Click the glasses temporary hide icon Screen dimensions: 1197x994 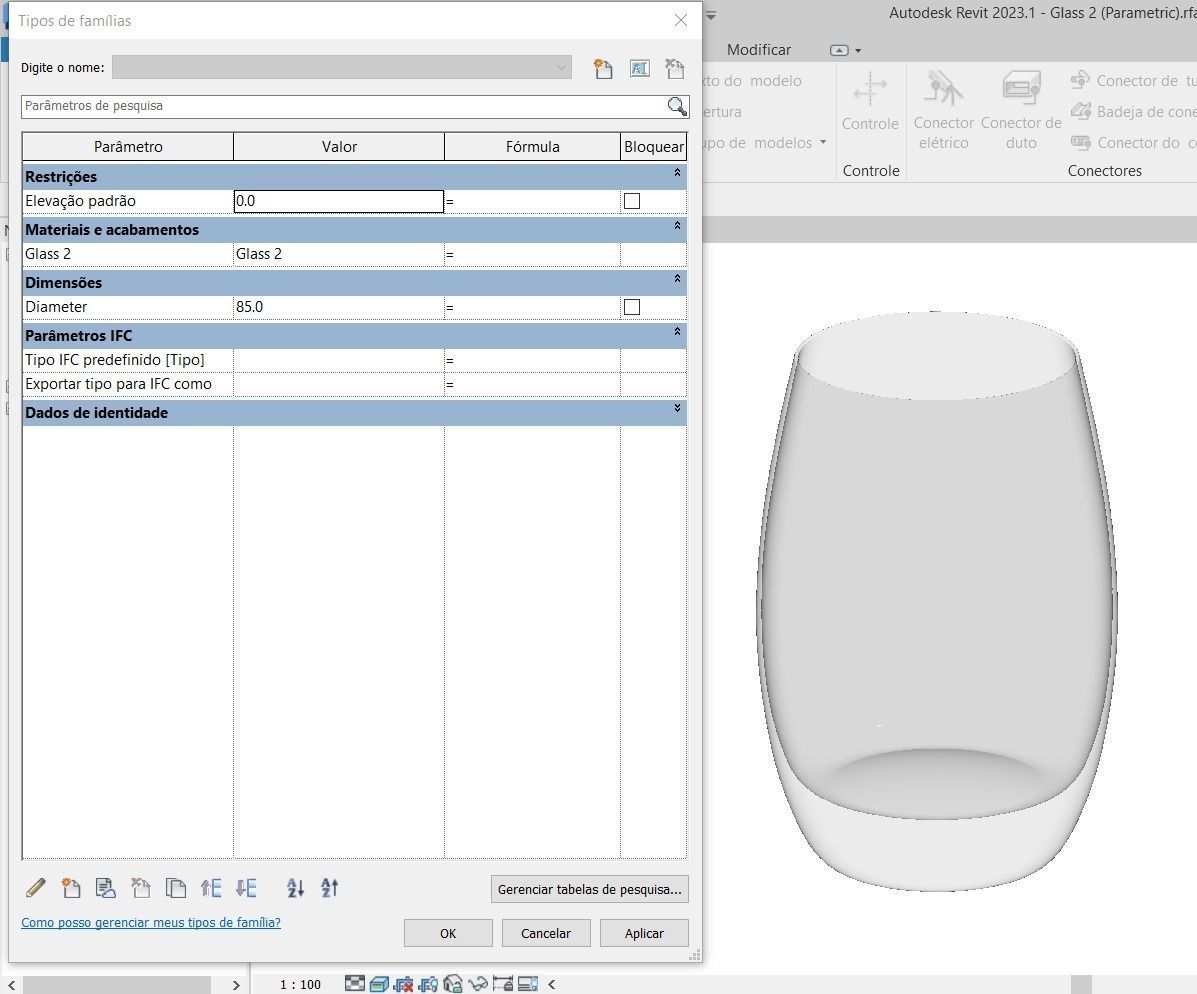tap(477, 984)
